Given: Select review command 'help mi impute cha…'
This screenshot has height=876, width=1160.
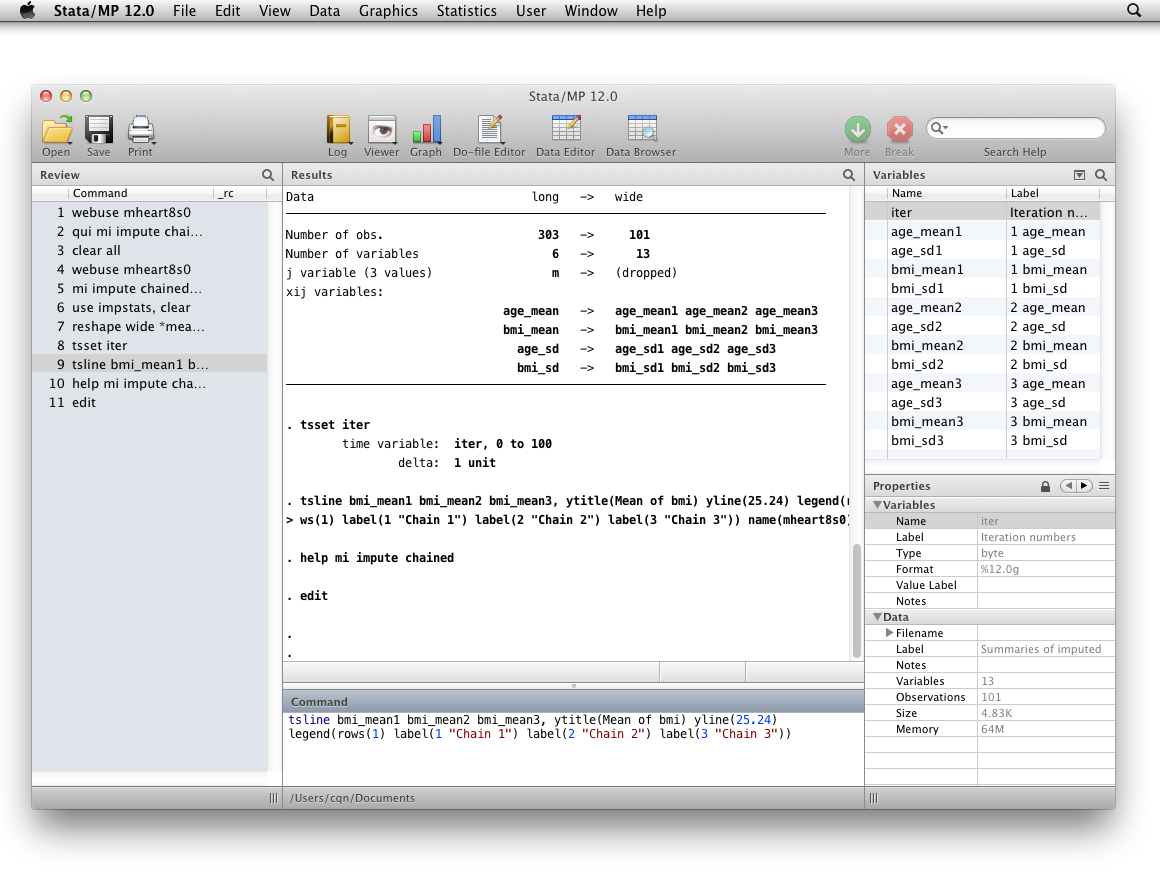Looking at the screenshot, I should [x=149, y=383].
